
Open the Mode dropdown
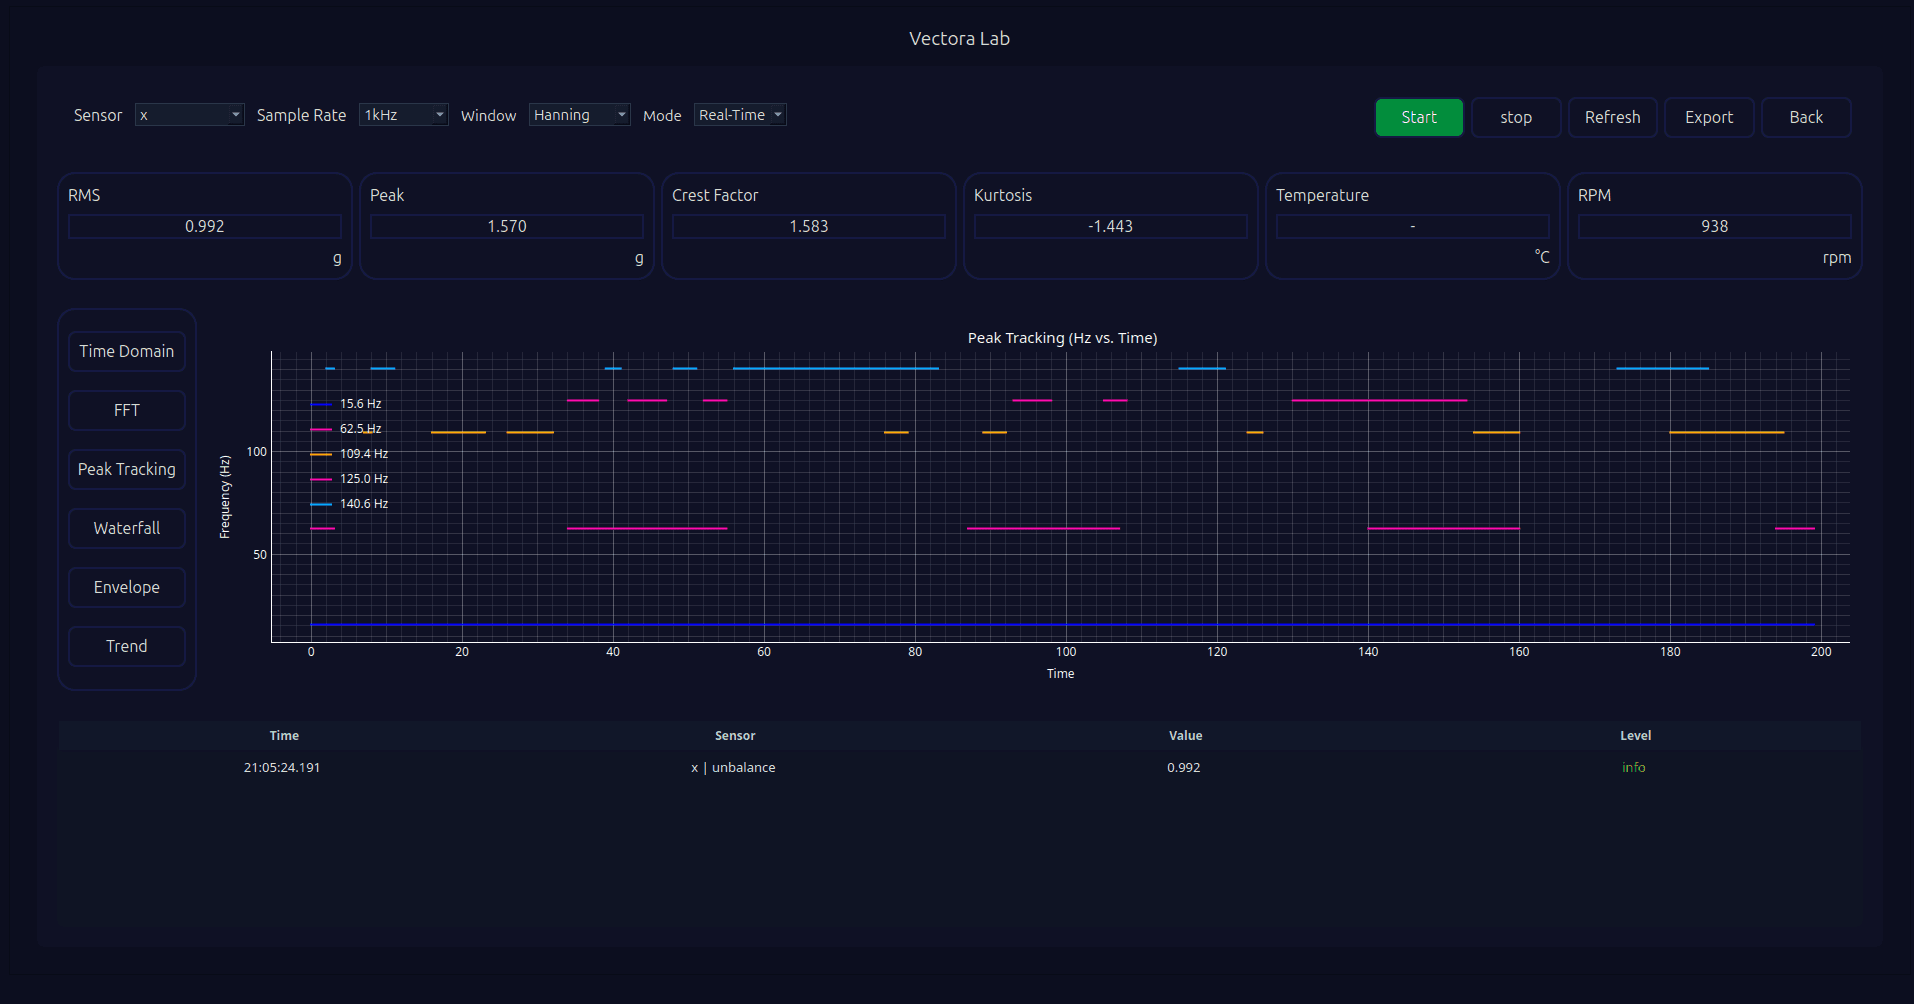point(740,115)
